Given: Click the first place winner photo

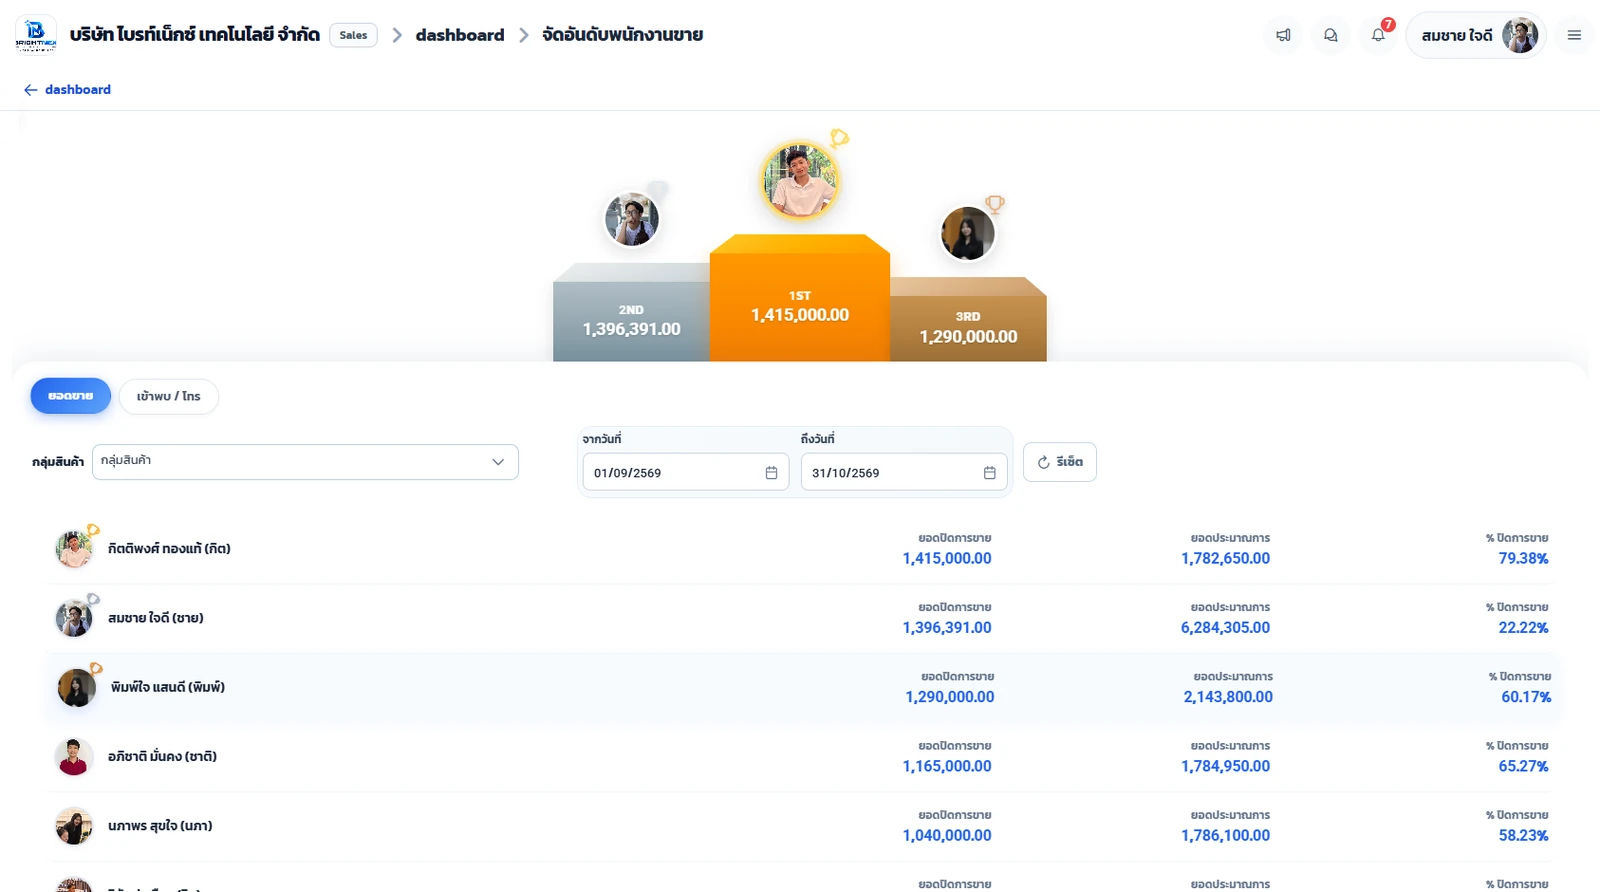Looking at the screenshot, I should click(x=799, y=181).
